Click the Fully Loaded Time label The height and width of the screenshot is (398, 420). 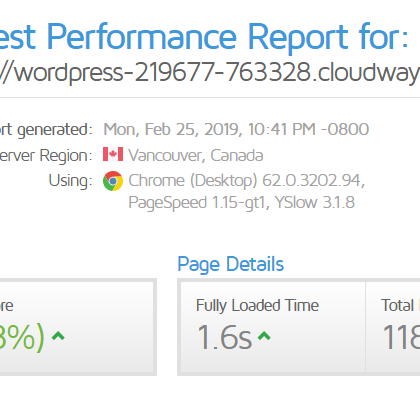257,306
